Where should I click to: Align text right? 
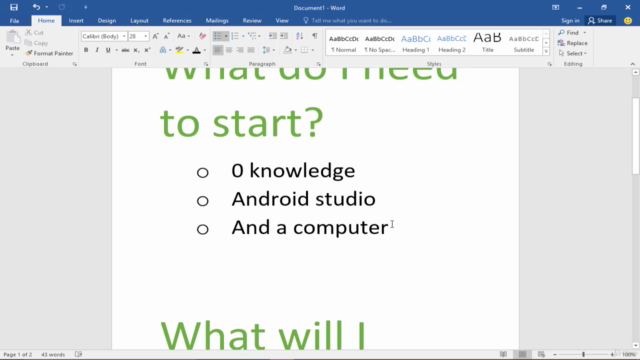(x=240, y=50)
